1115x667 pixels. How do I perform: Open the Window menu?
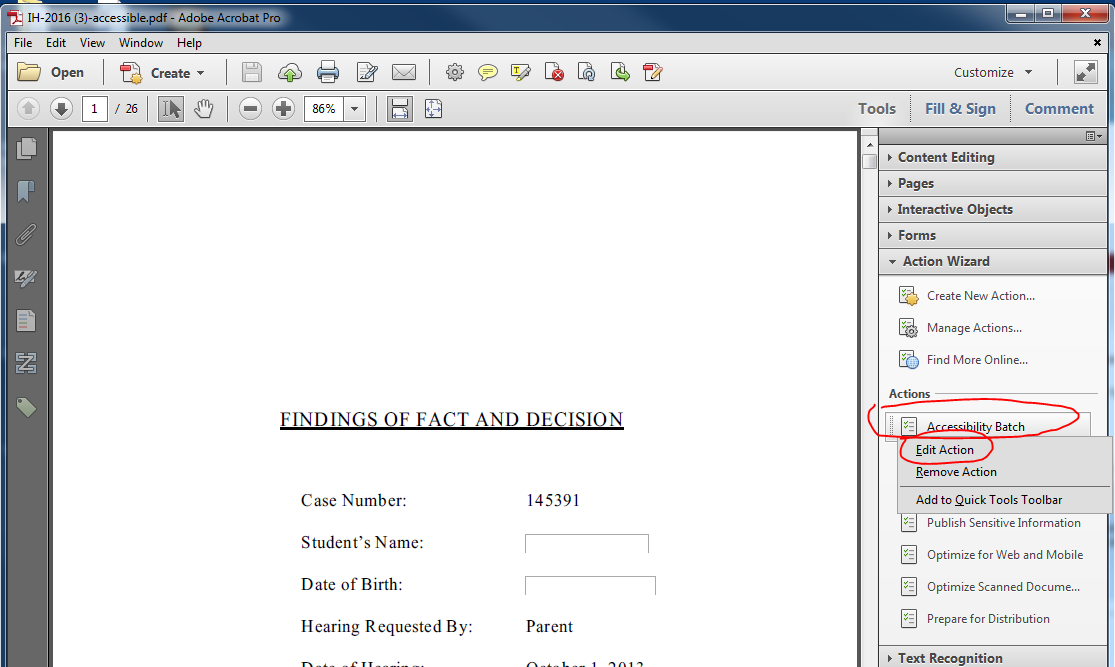click(x=141, y=43)
